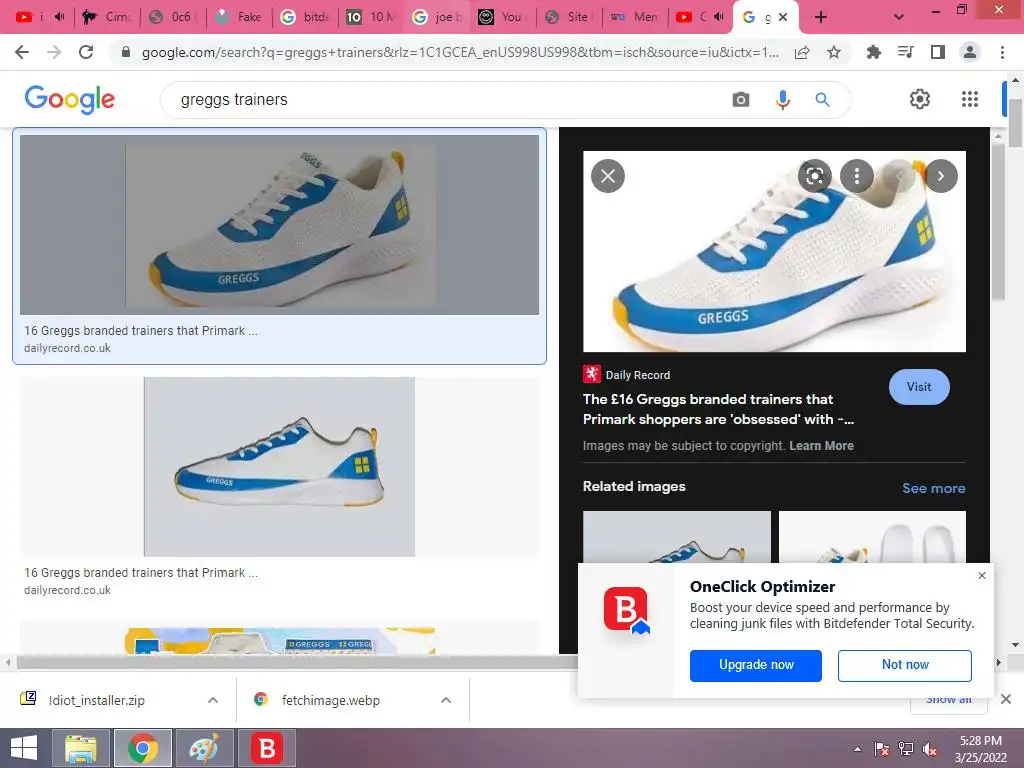Image resolution: width=1024 pixels, height=768 pixels.
Task: Open Paint from the taskbar
Action: click(x=204, y=748)
